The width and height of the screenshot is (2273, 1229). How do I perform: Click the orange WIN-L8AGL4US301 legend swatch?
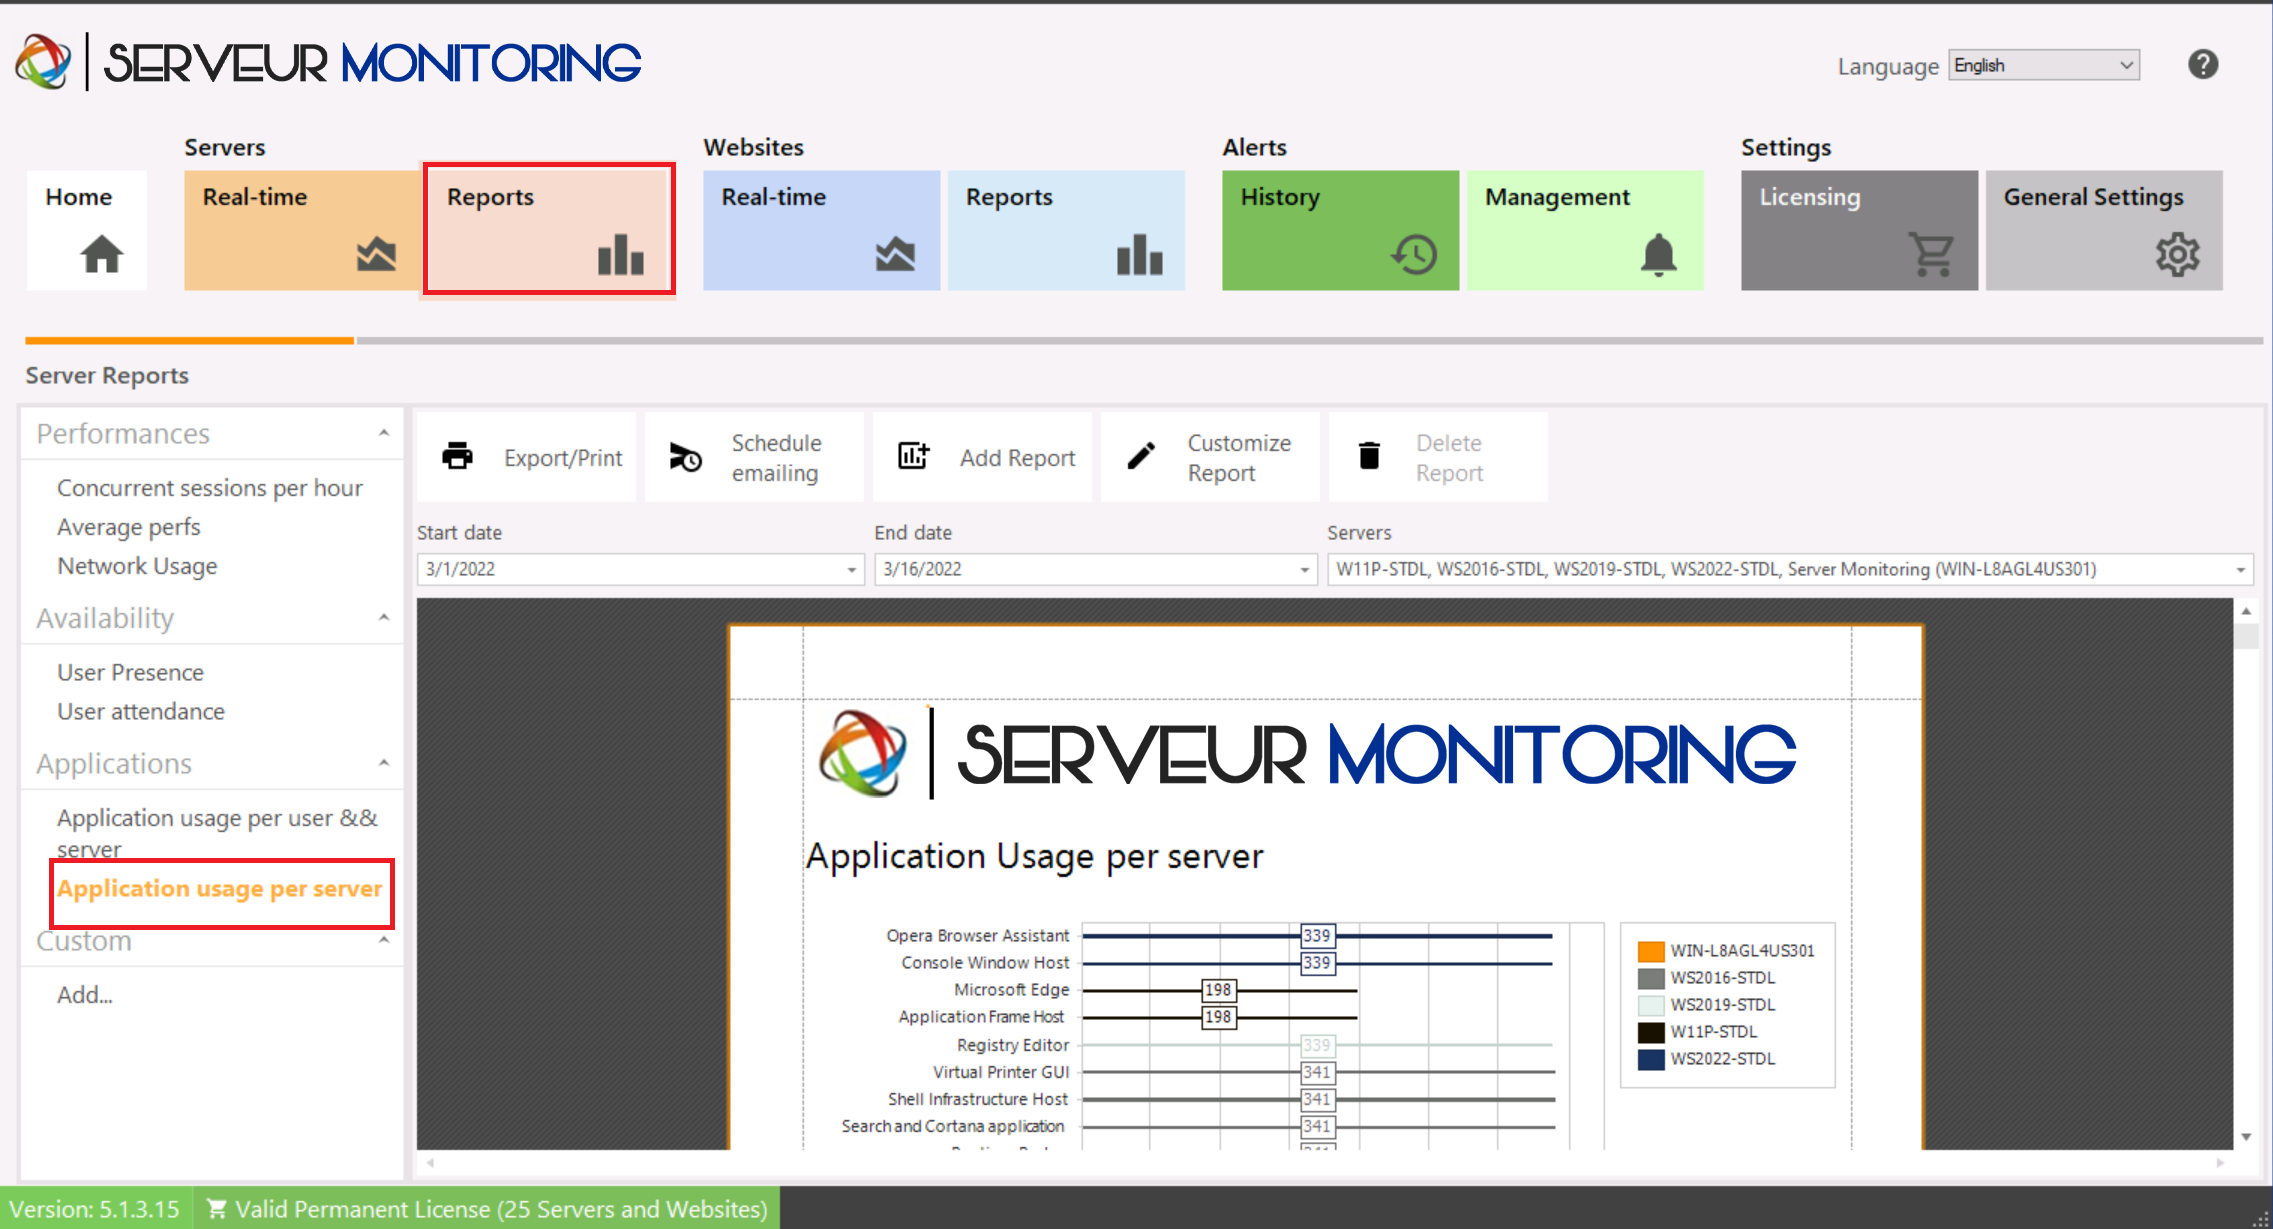1651,951
